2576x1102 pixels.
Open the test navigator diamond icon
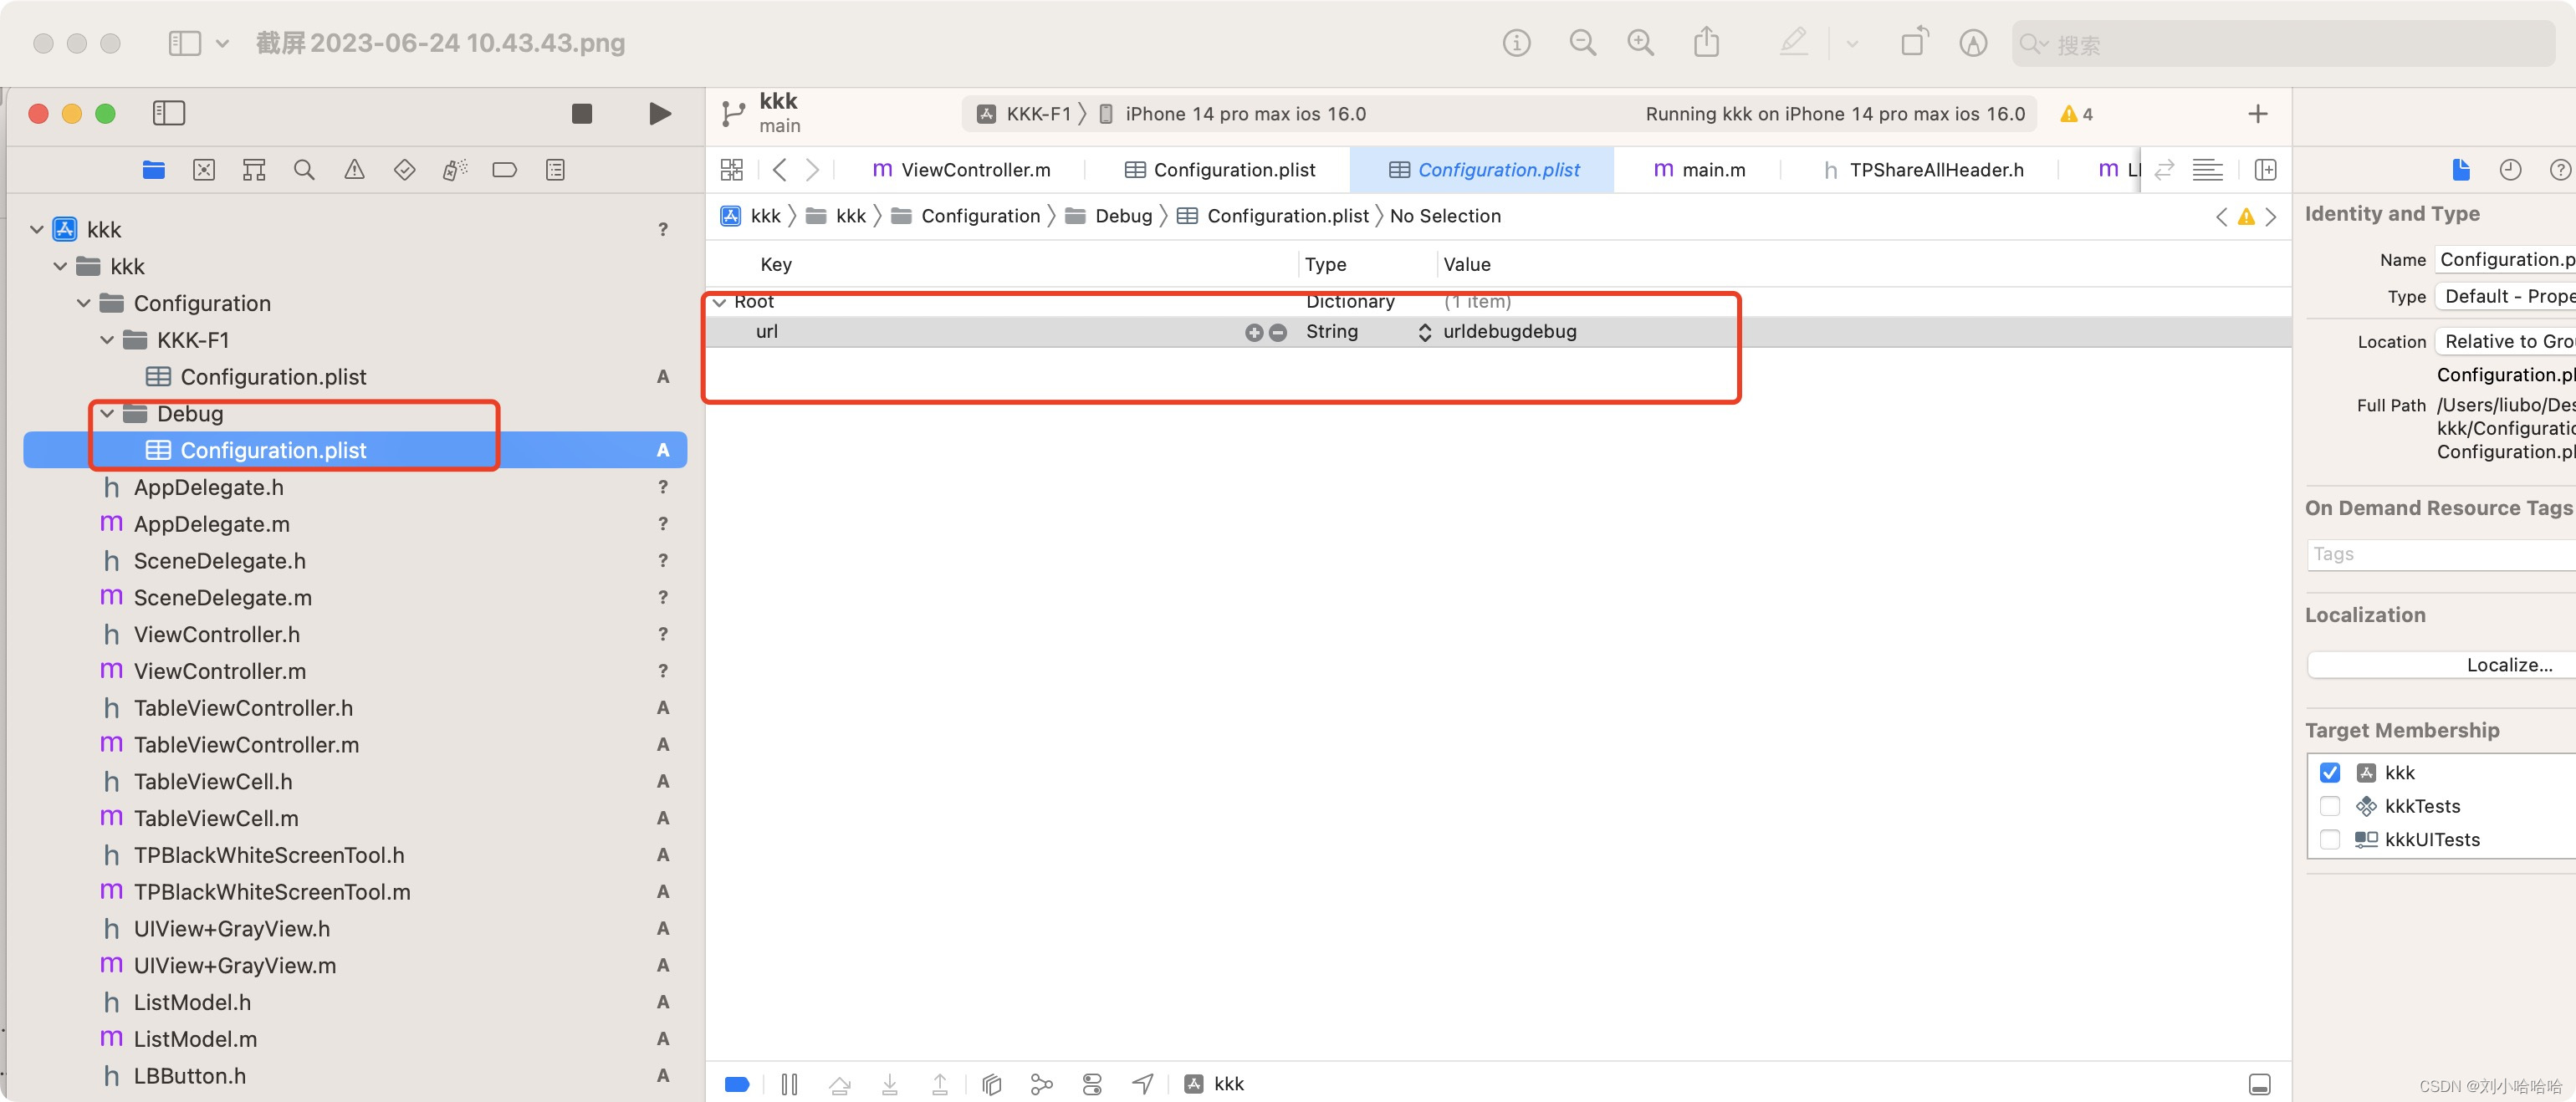[404, 170]
